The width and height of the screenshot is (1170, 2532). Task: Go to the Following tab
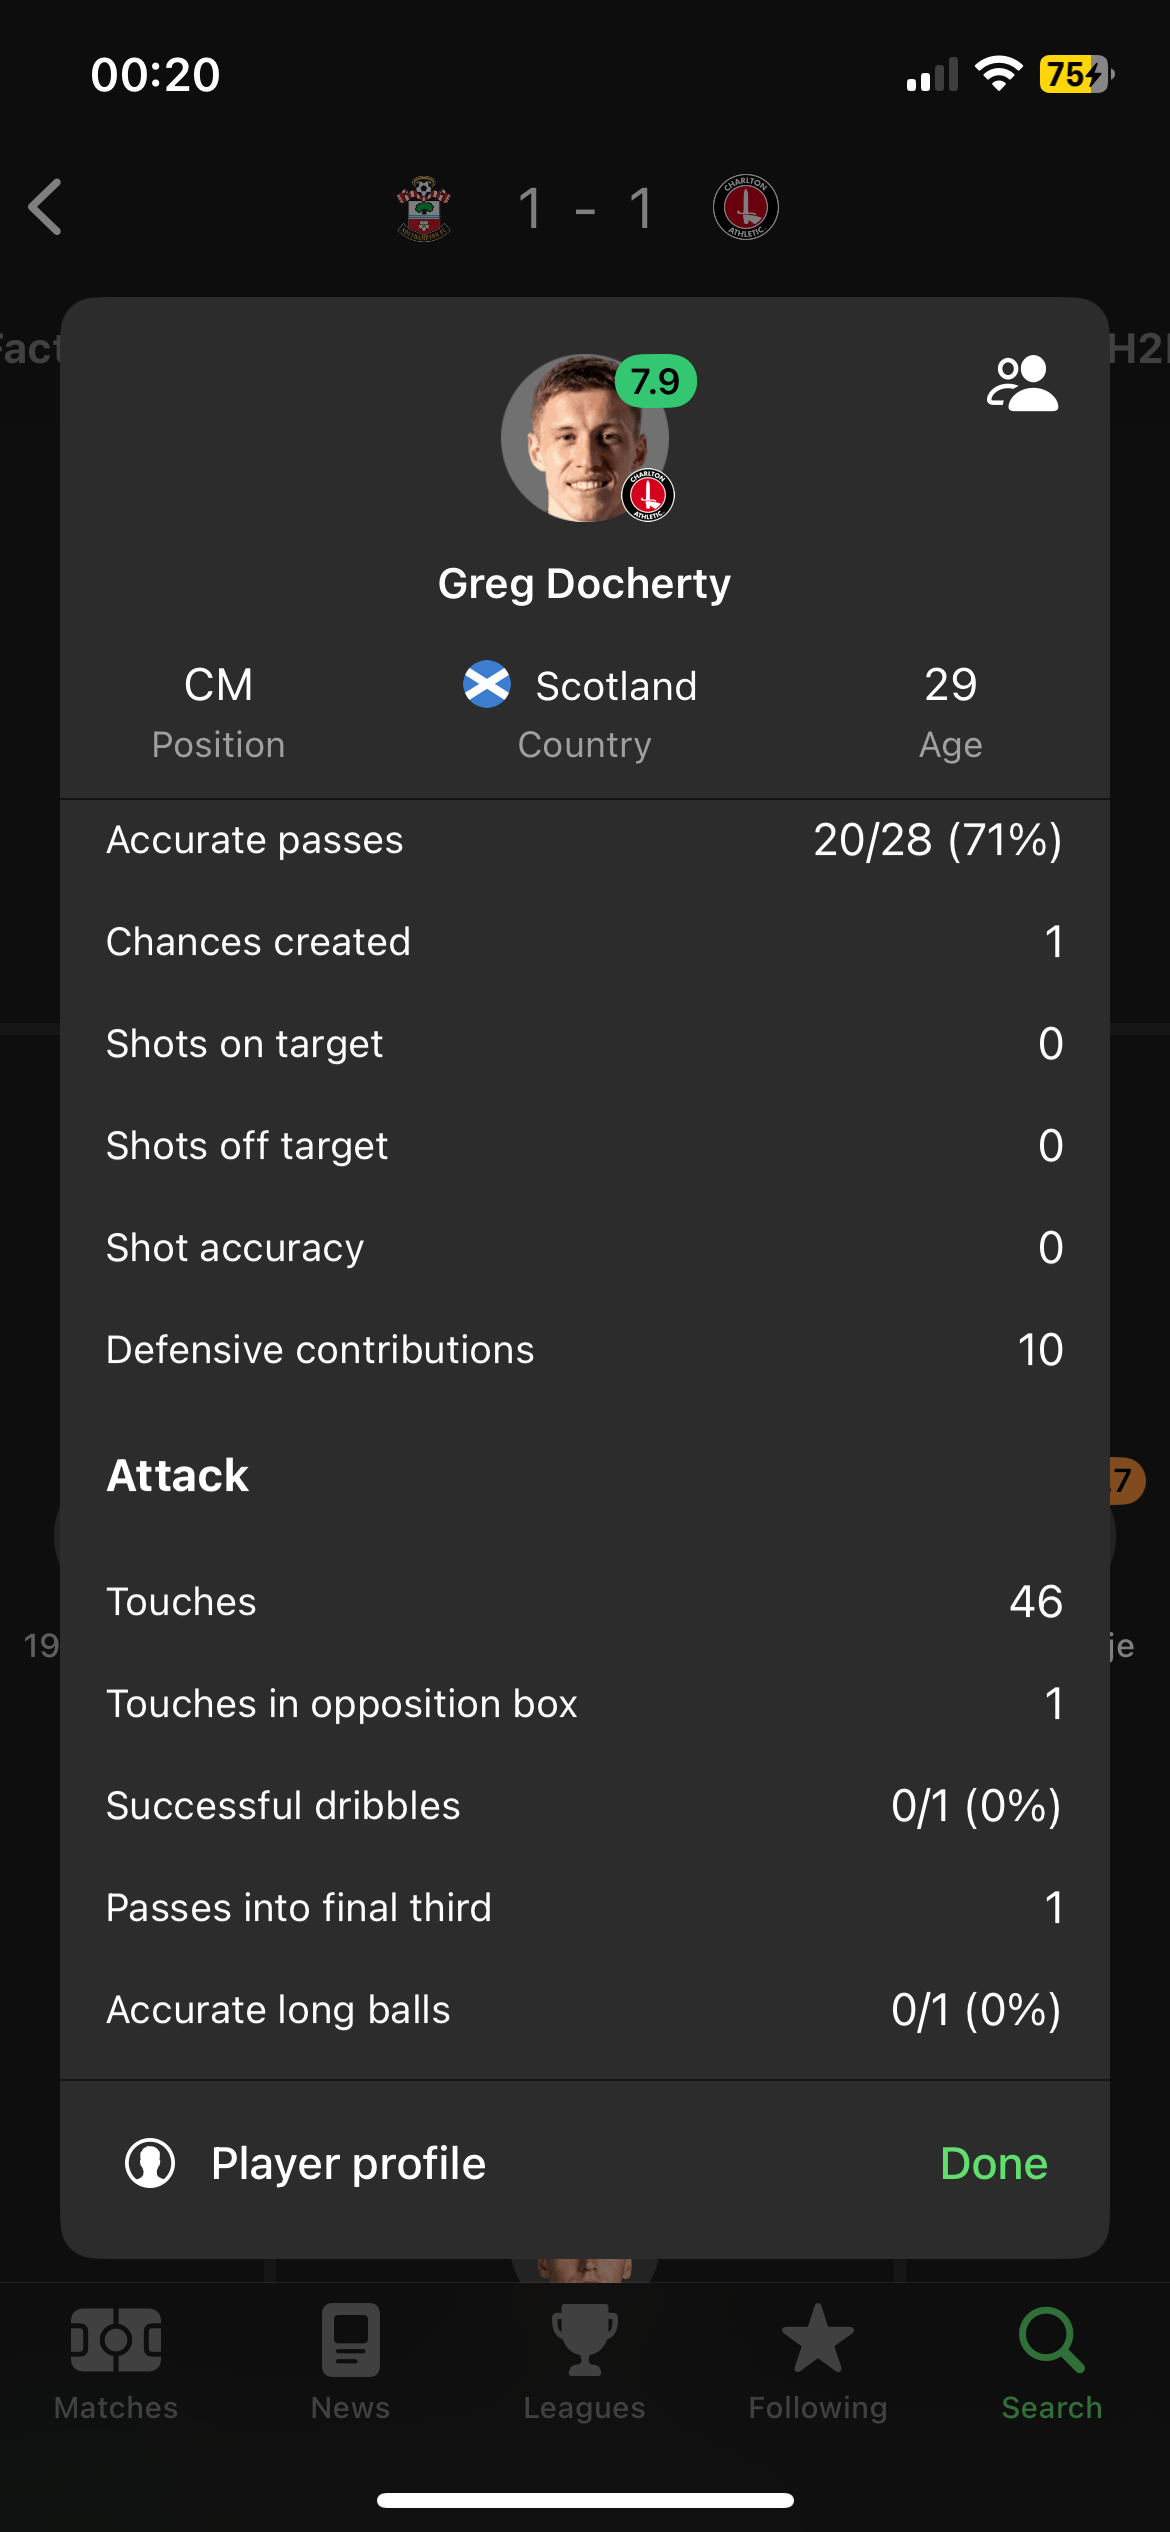818,2362
